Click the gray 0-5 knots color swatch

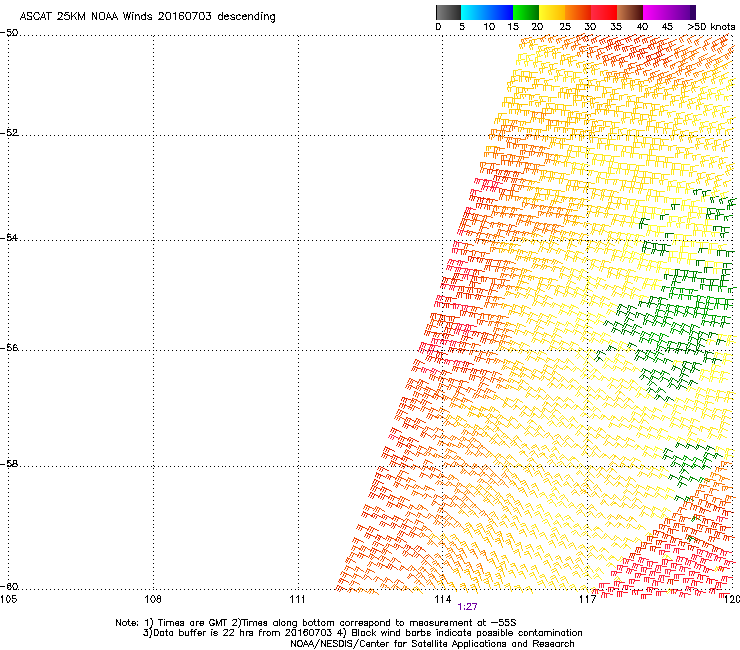pyautogui.click(x=448, y=12)
